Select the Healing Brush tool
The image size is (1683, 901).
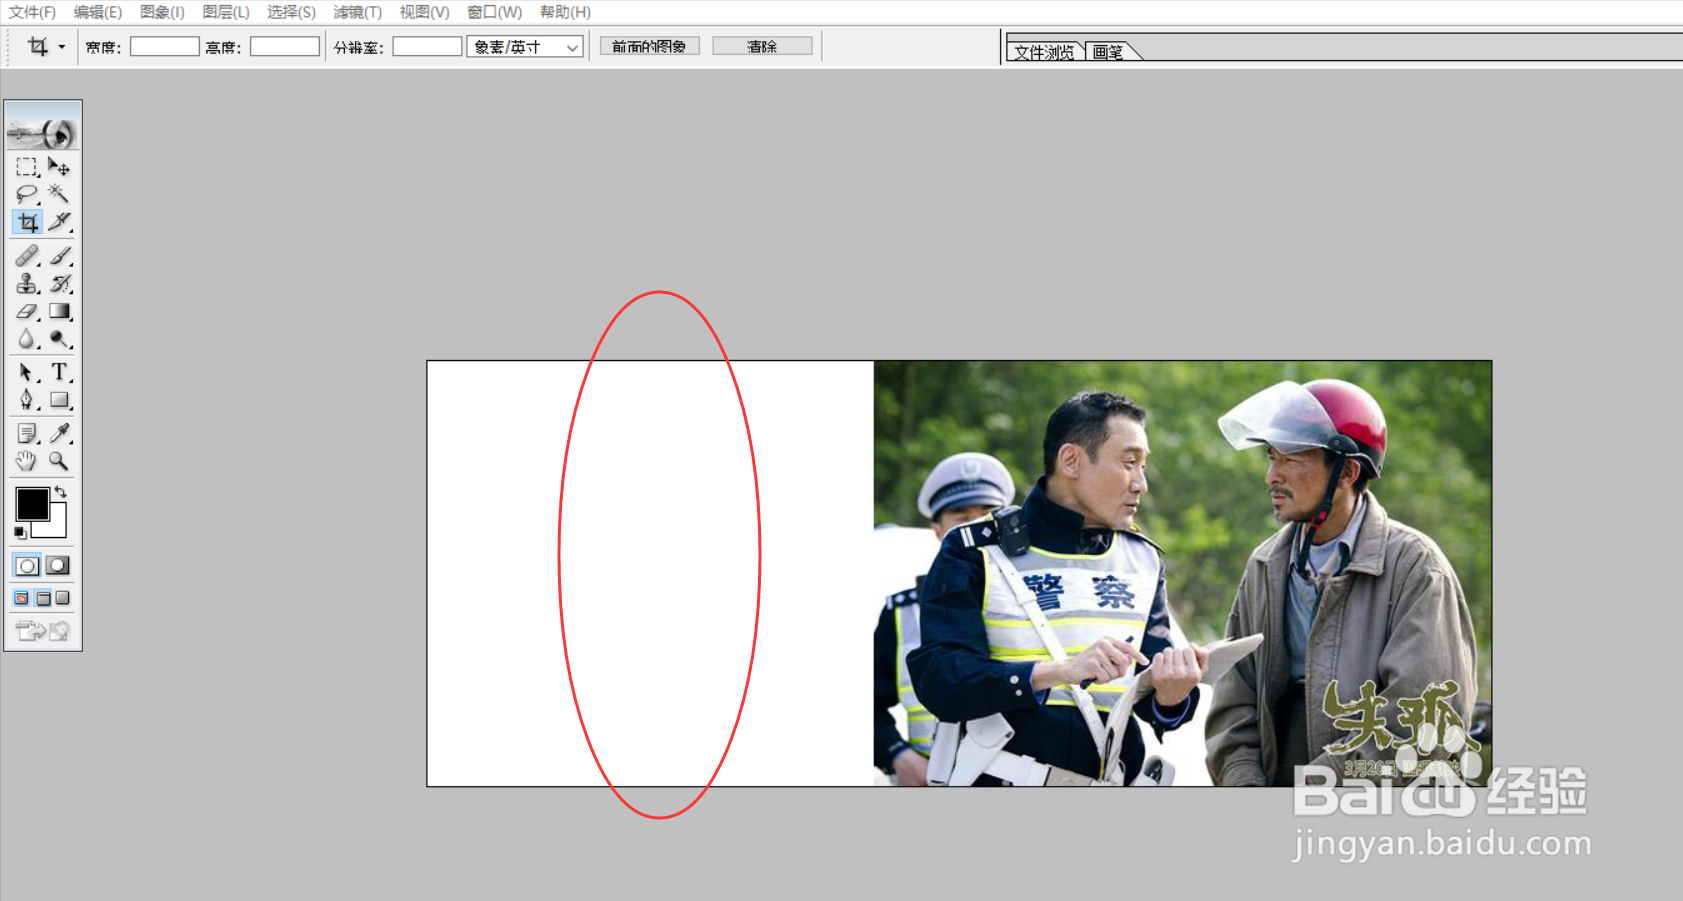tap(27, 256)
